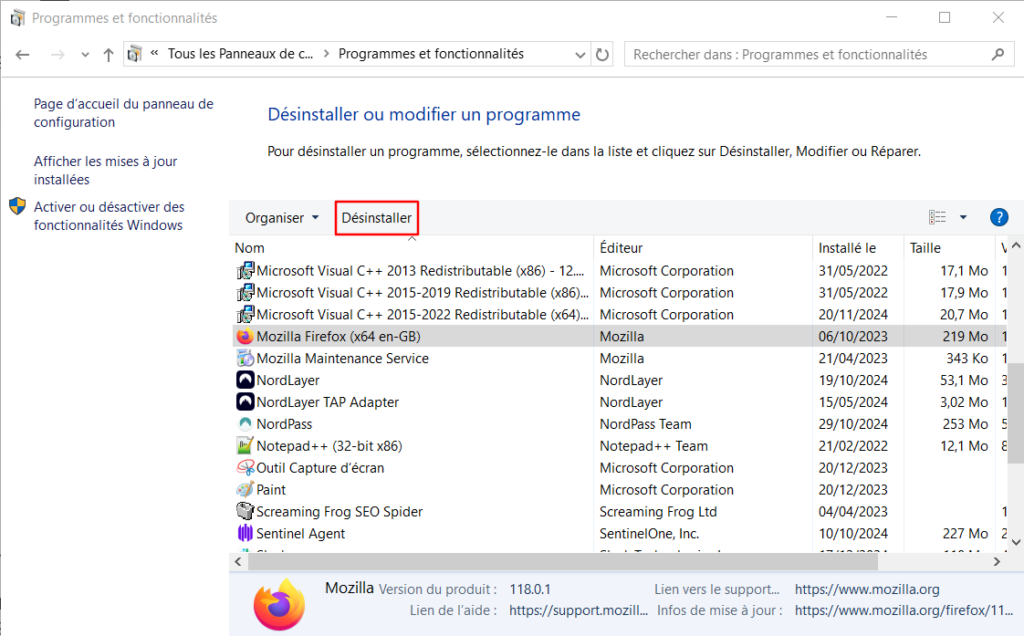The height and width of the screenshot is (636, 1024).
Task: Open recent locations dropdown arrow
Action: [x=85, y=55]
